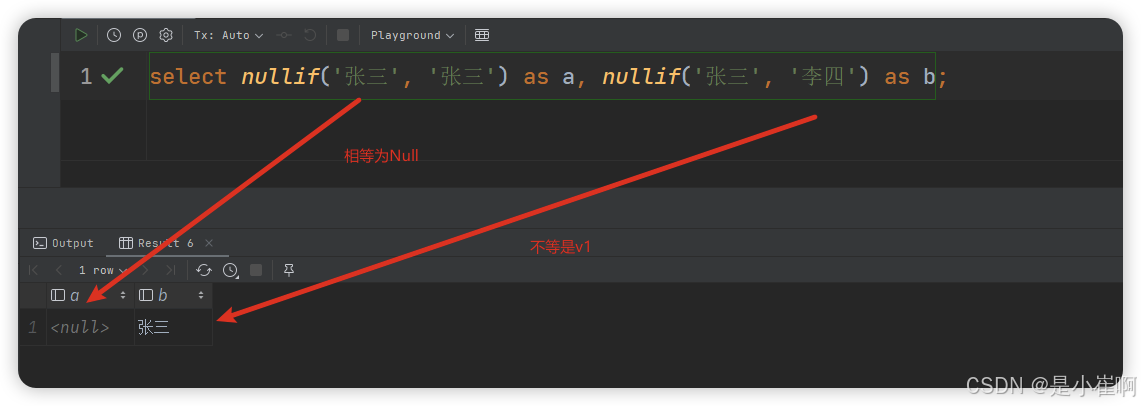Image resolution: width=1141 pixels, height=406 pixels.
Task: Switch to the Output tab
Action: coord(64,243)
